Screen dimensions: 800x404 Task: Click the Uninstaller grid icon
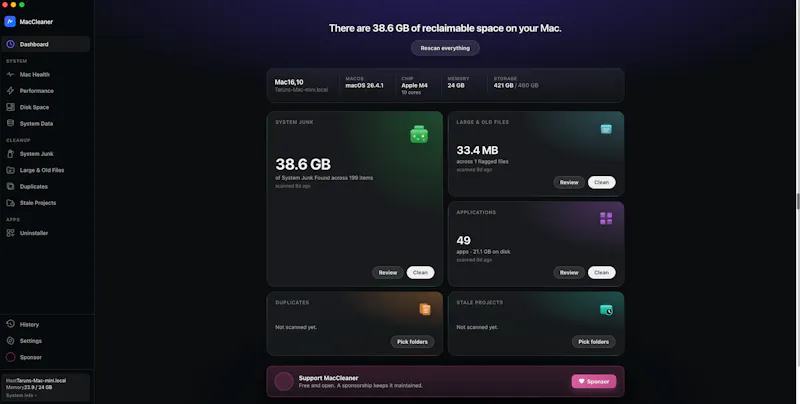point(10,233)
